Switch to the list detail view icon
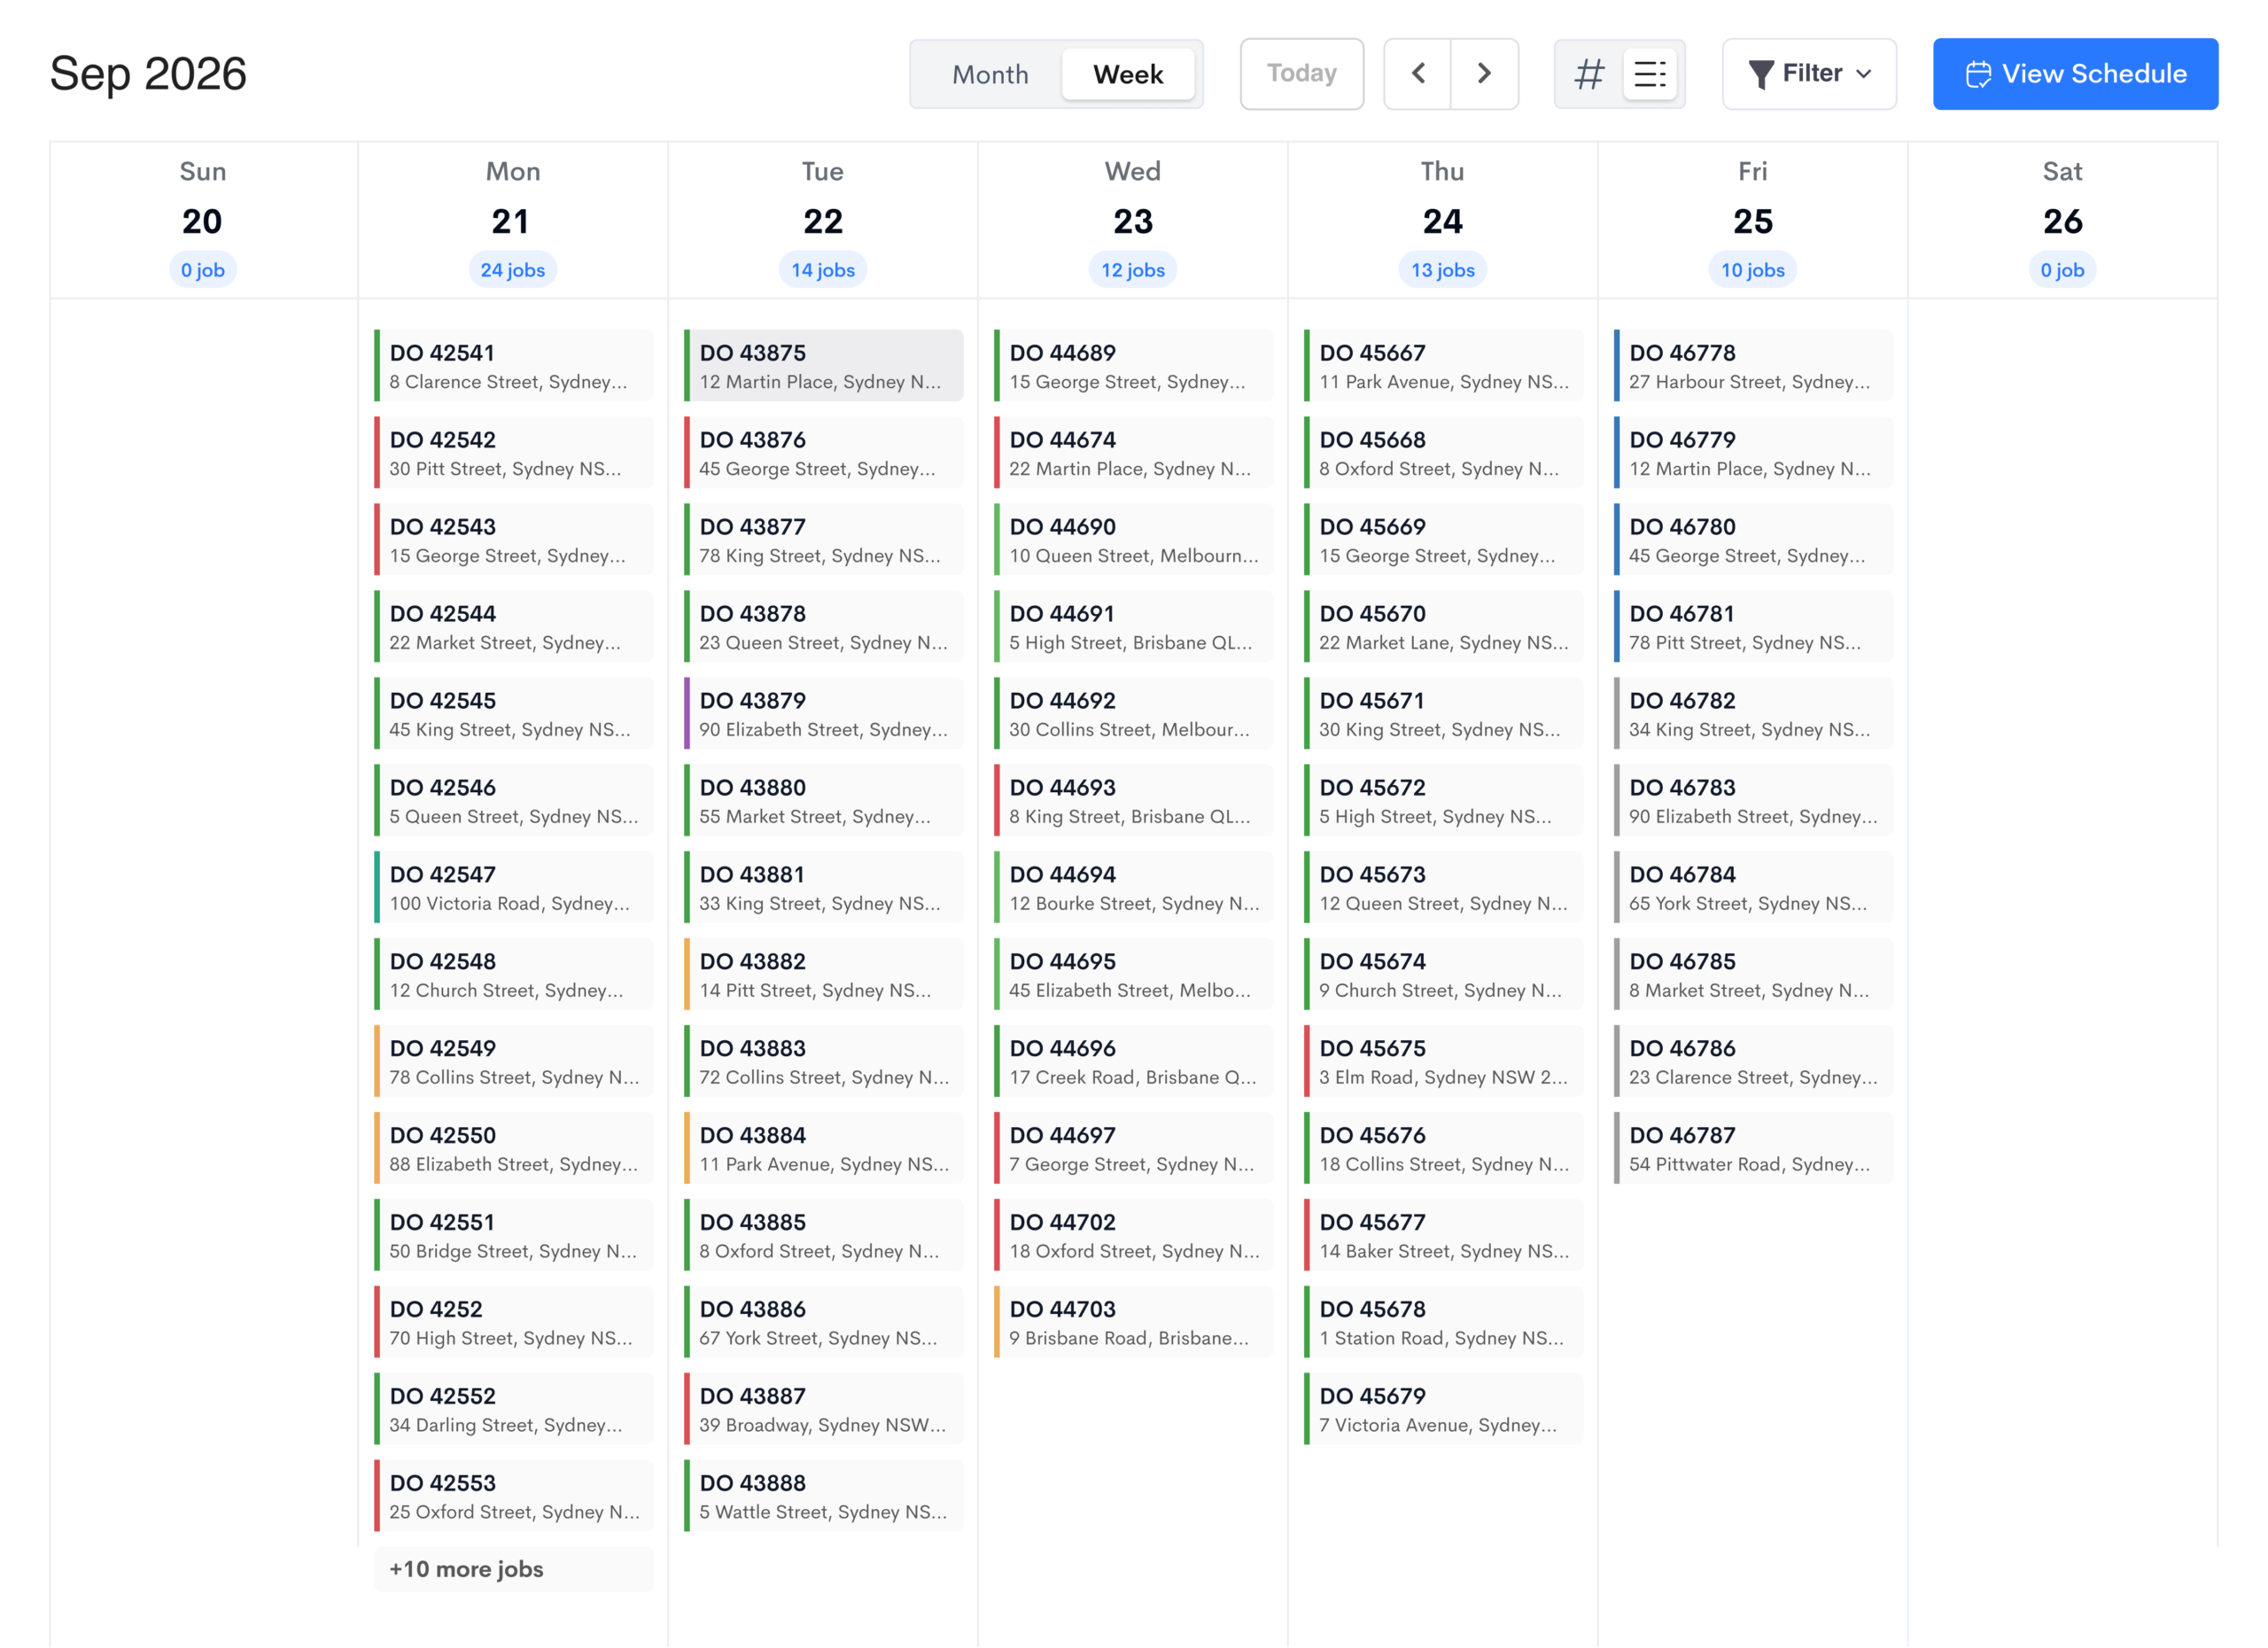This screenshot has width=2268, height=1648. [x=1649, y=73]
